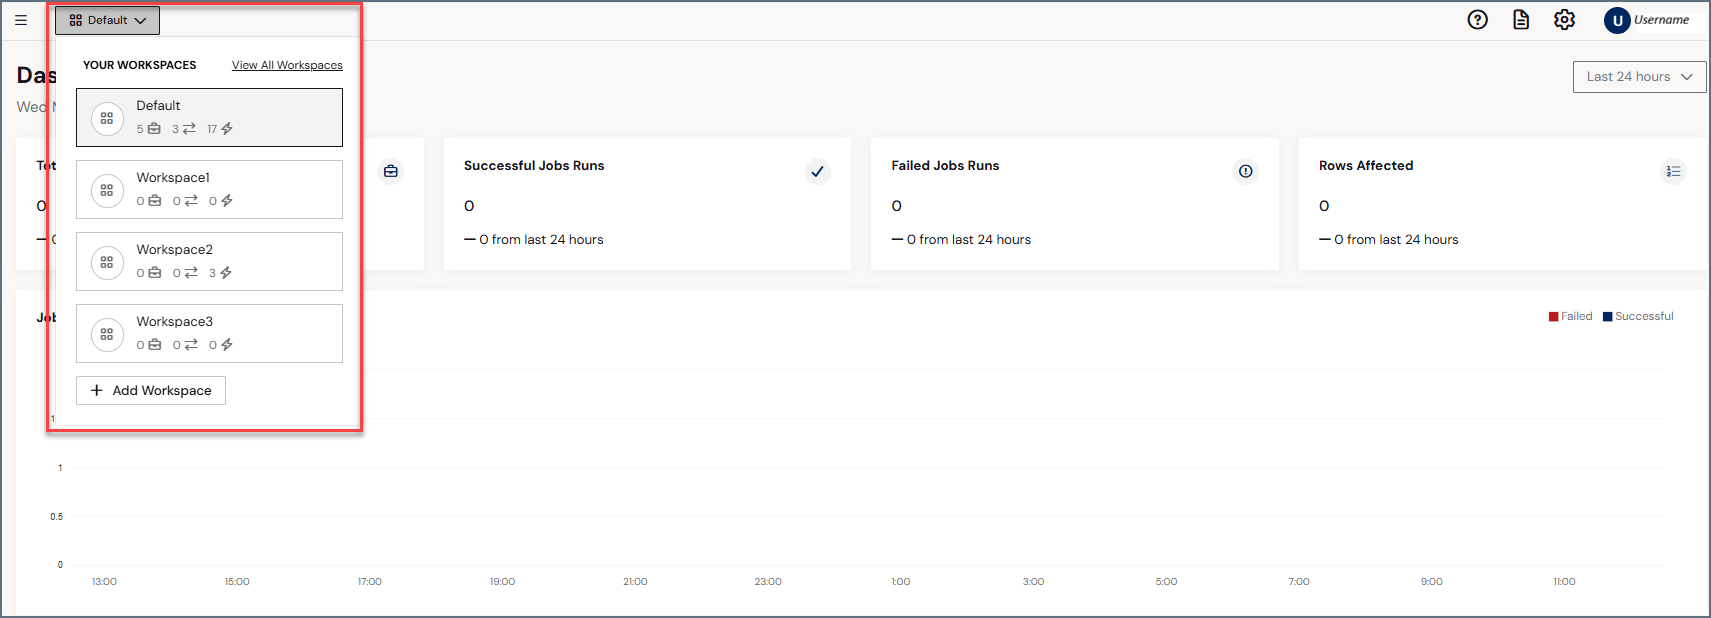Screen dimensions: 1711x618
Task: Switch to Workspace1
Action: 209,190
